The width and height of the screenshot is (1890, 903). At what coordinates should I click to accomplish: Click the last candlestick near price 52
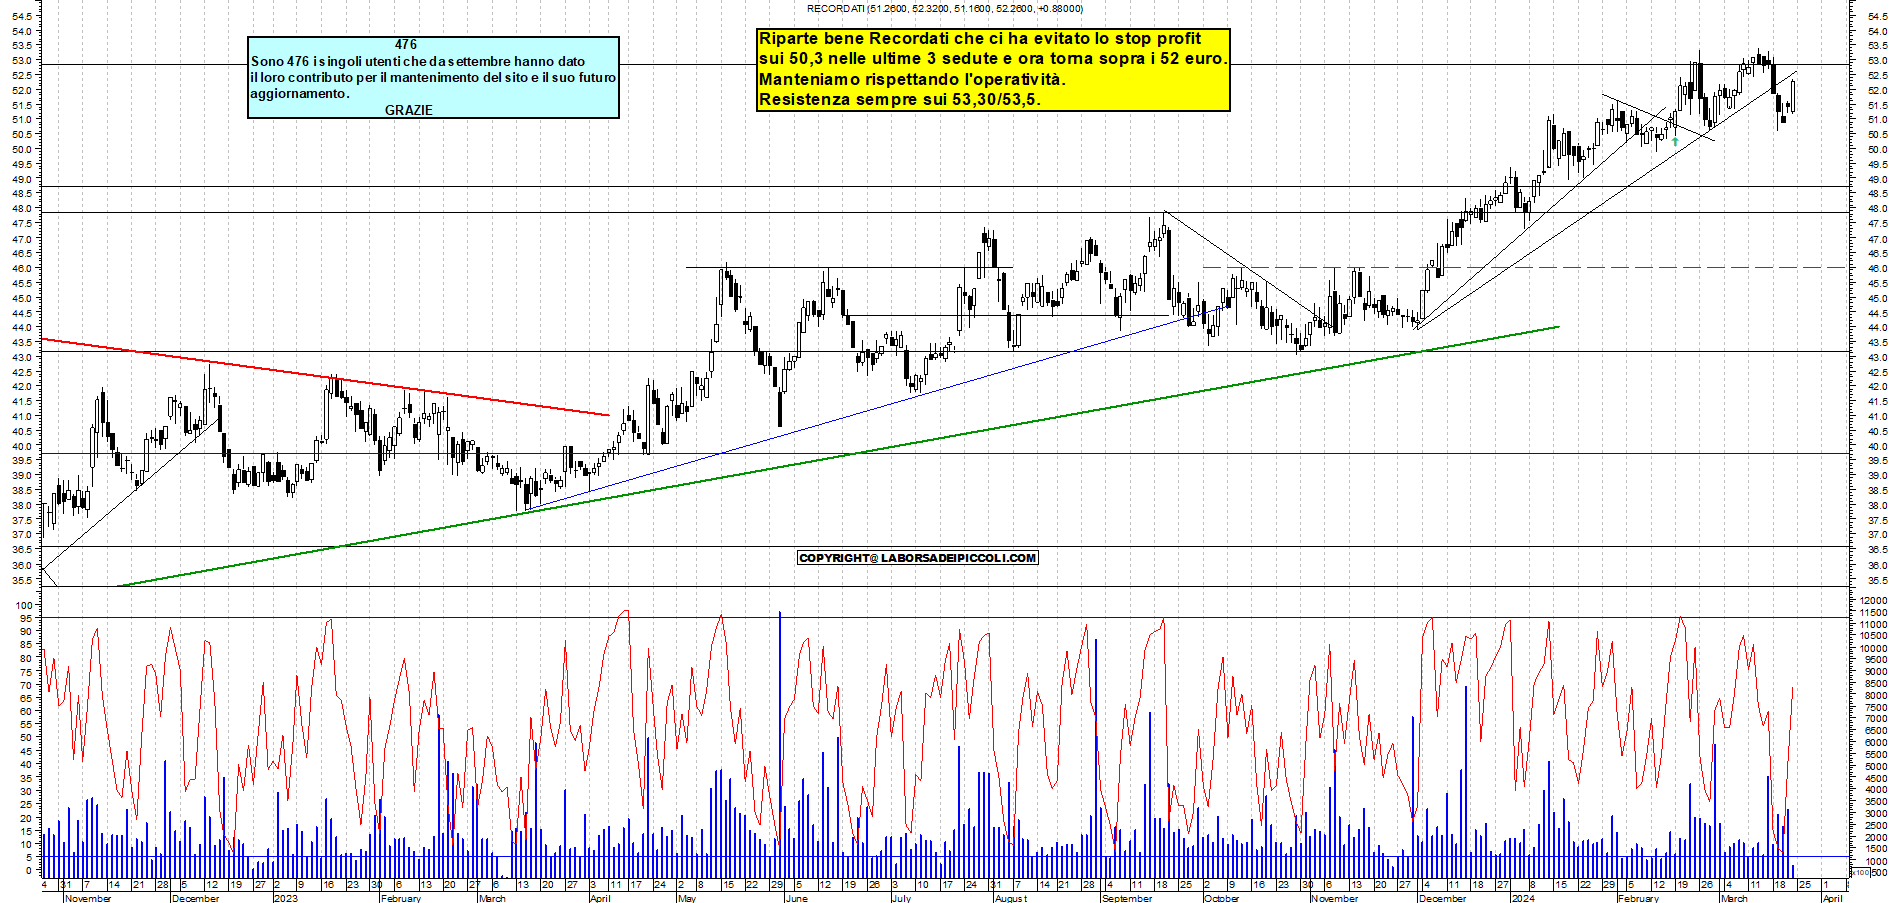point(1794,96)
